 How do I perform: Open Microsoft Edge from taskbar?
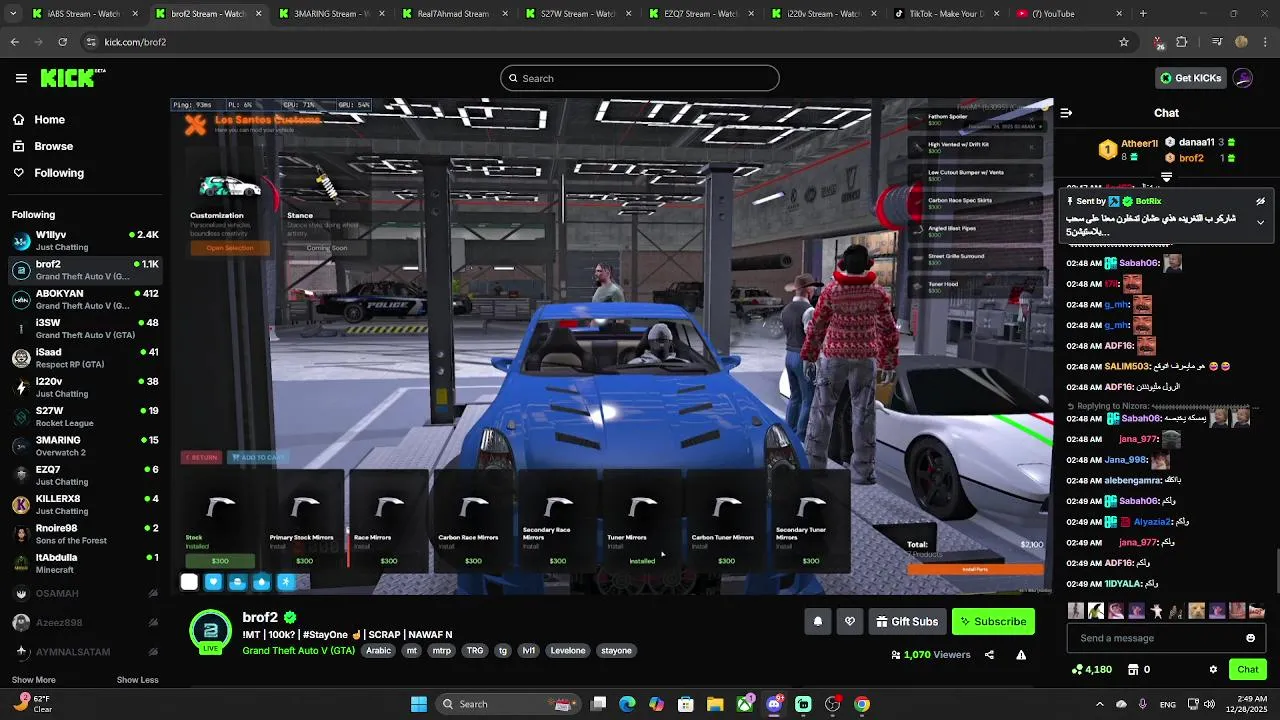[x=627, y=704]
